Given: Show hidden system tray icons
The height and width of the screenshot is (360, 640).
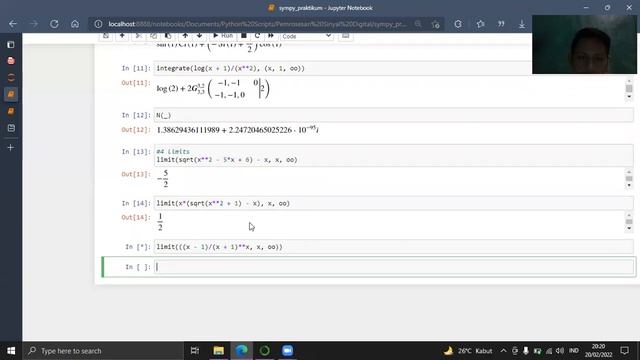Looking at the screenshot, I should coord(503,351).
